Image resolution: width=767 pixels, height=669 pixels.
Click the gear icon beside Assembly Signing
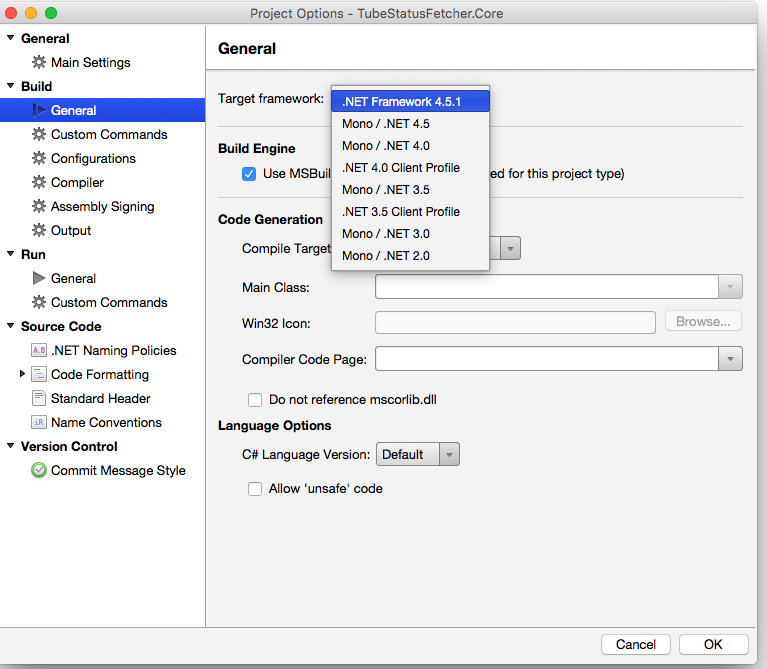[x=39, y=206]
